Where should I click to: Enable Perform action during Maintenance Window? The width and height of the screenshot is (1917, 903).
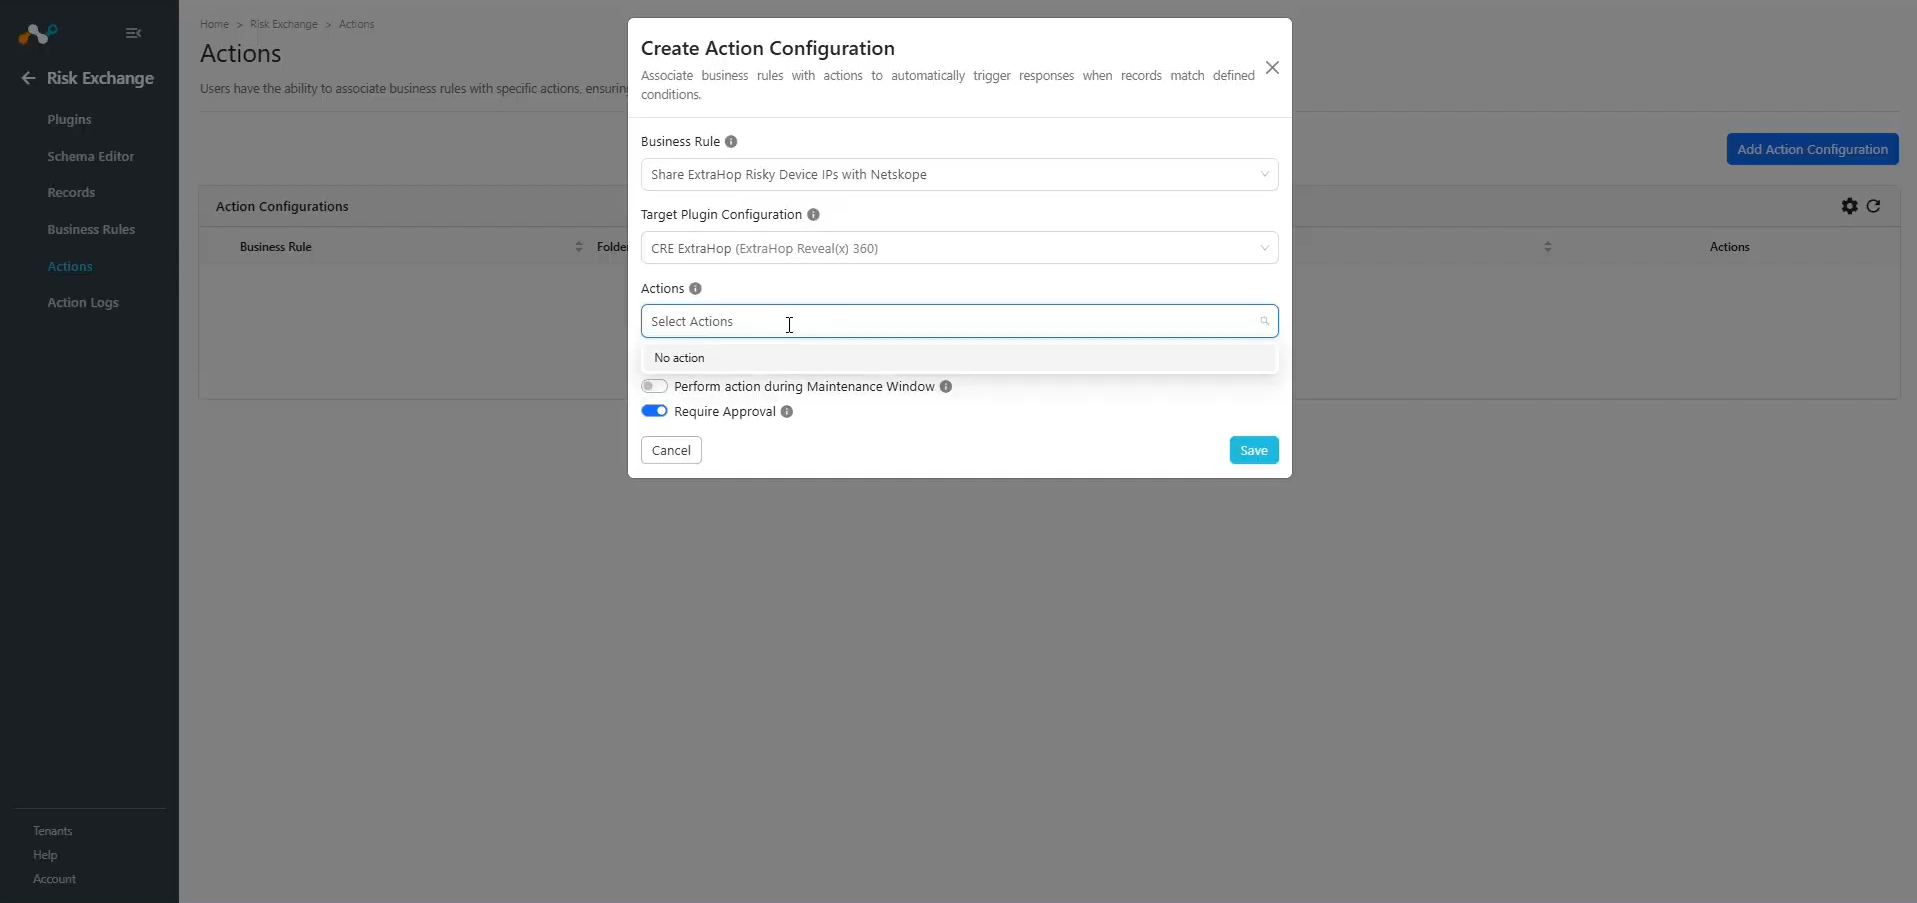click(x=654, y=386)
